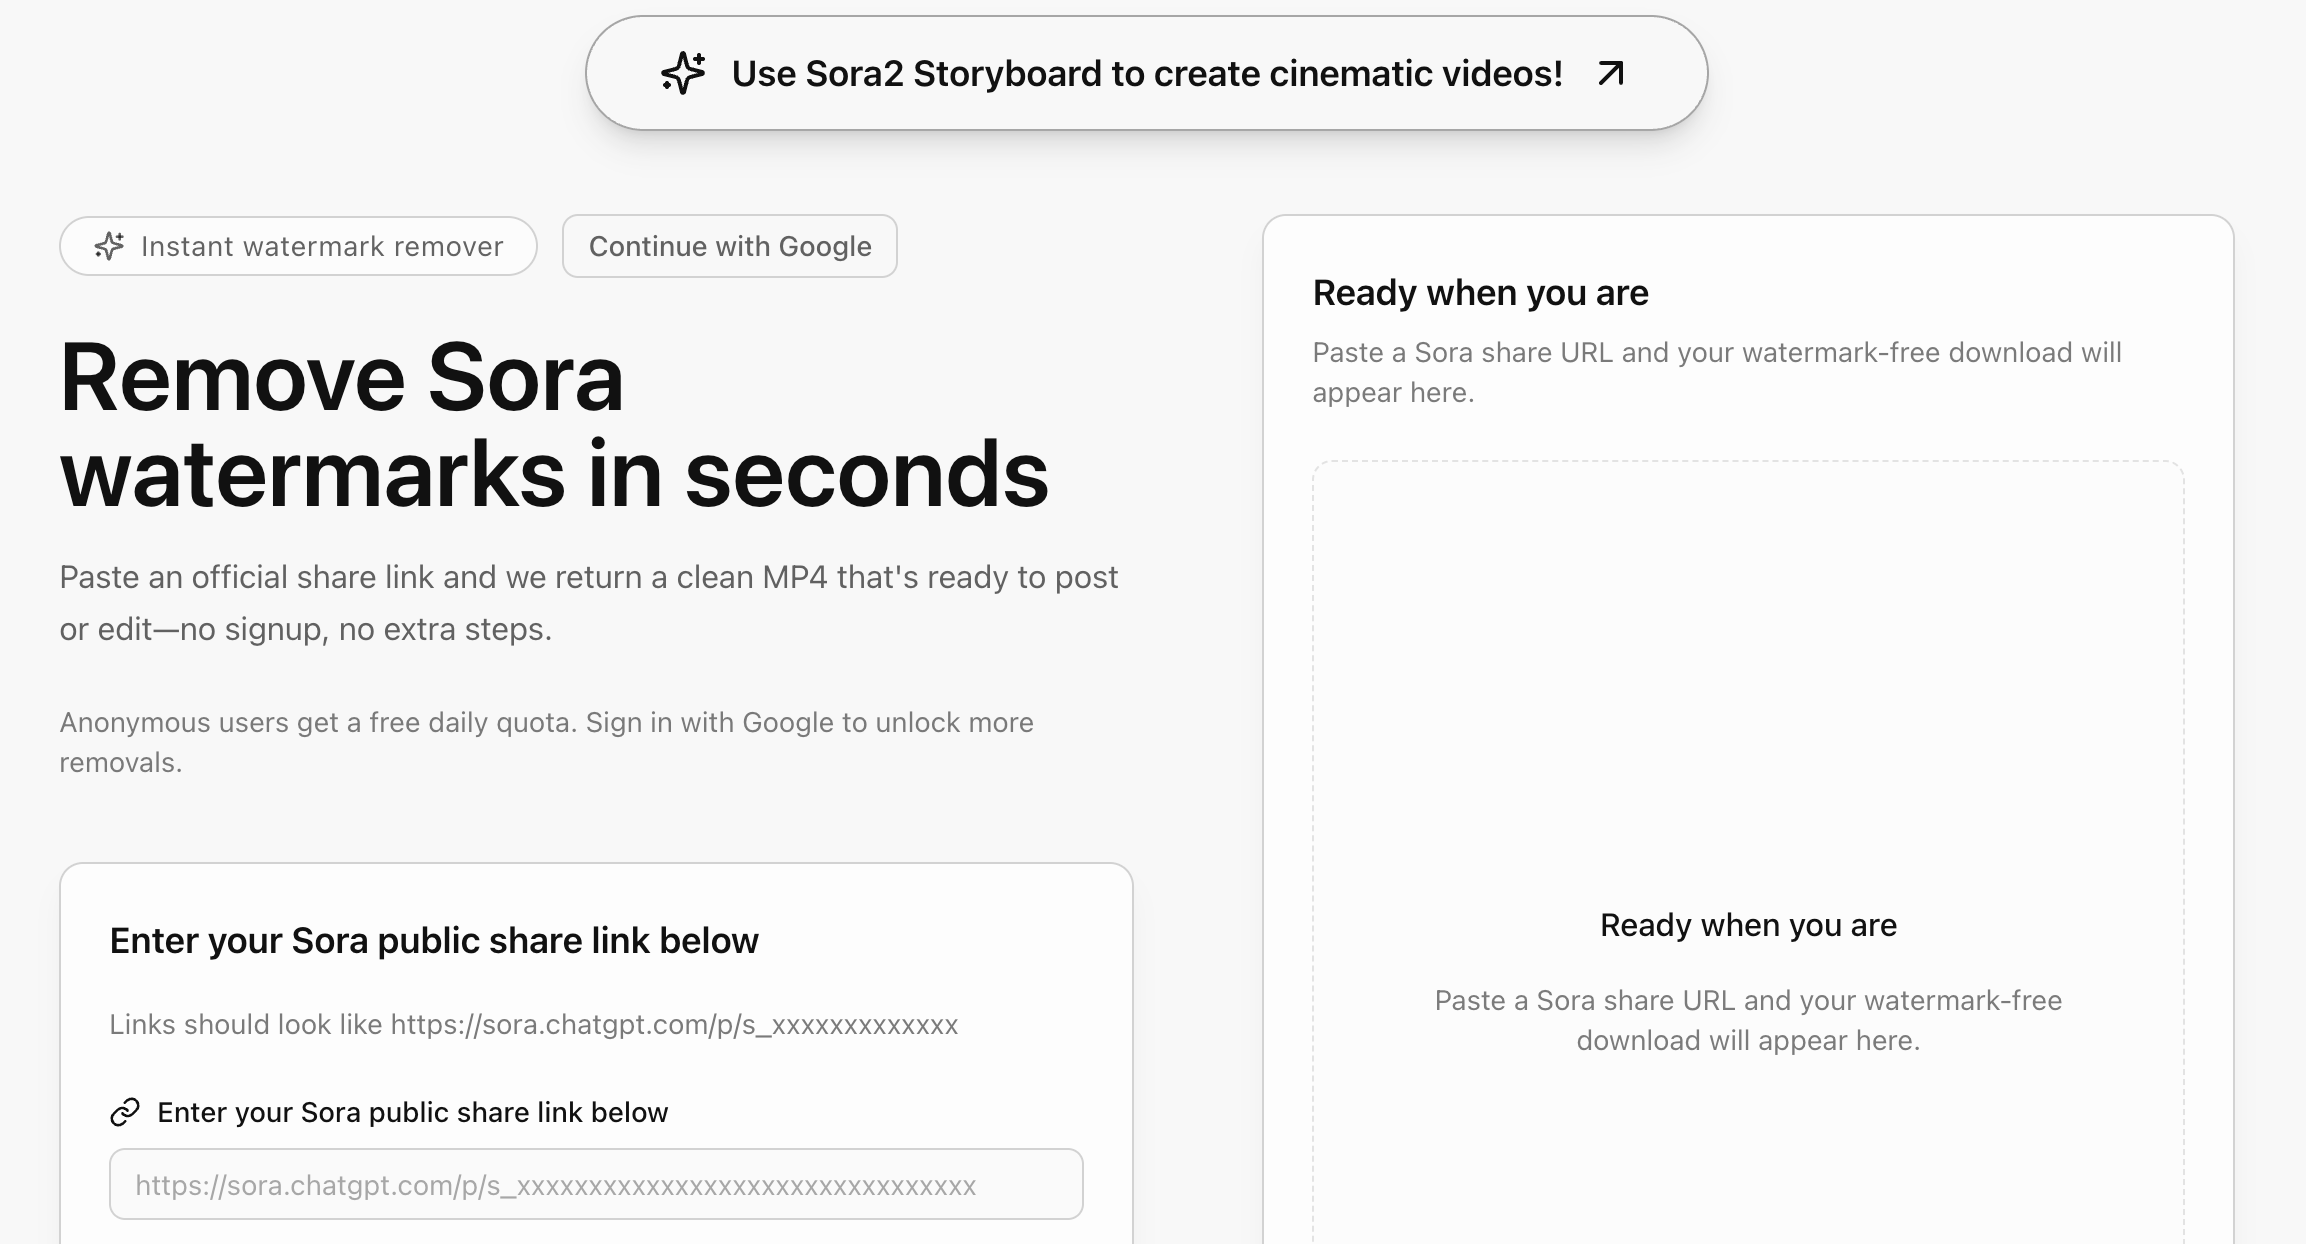Focus the Sora share link input field
Image resolution: width=2306 pixels, height=1244 pixels.
[596, 1185]
